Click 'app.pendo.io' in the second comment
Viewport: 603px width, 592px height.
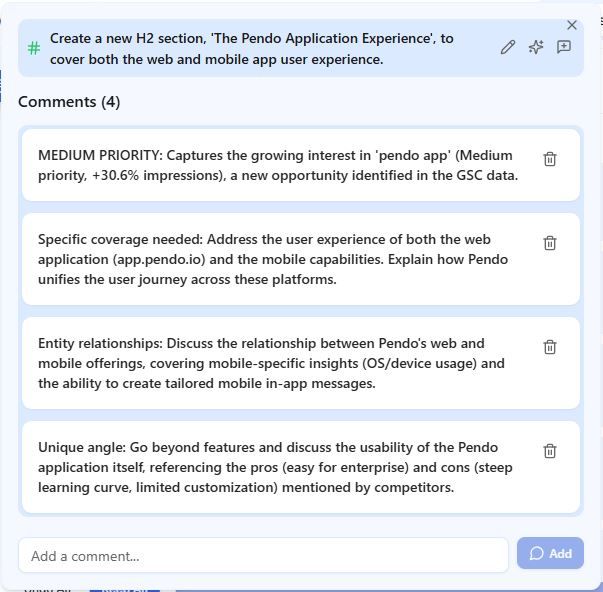pos(160,260)
